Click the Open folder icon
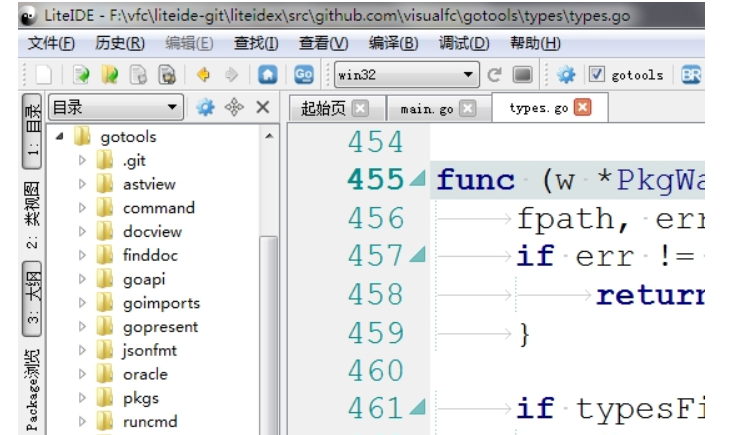 (x=109, y=75)
